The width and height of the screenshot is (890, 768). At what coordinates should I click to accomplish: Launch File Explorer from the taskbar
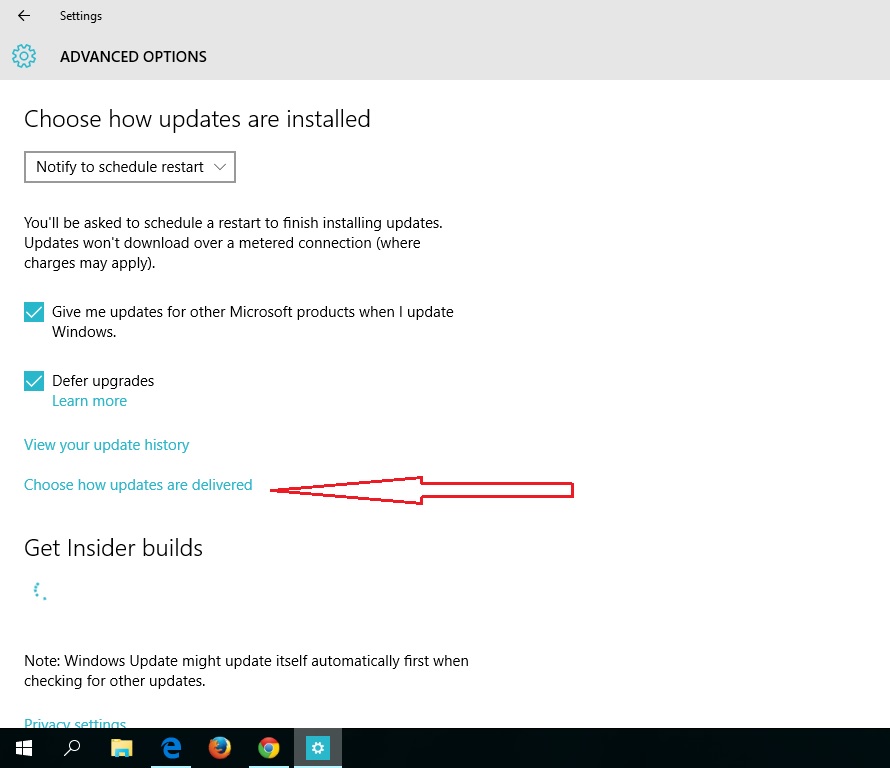121,747
